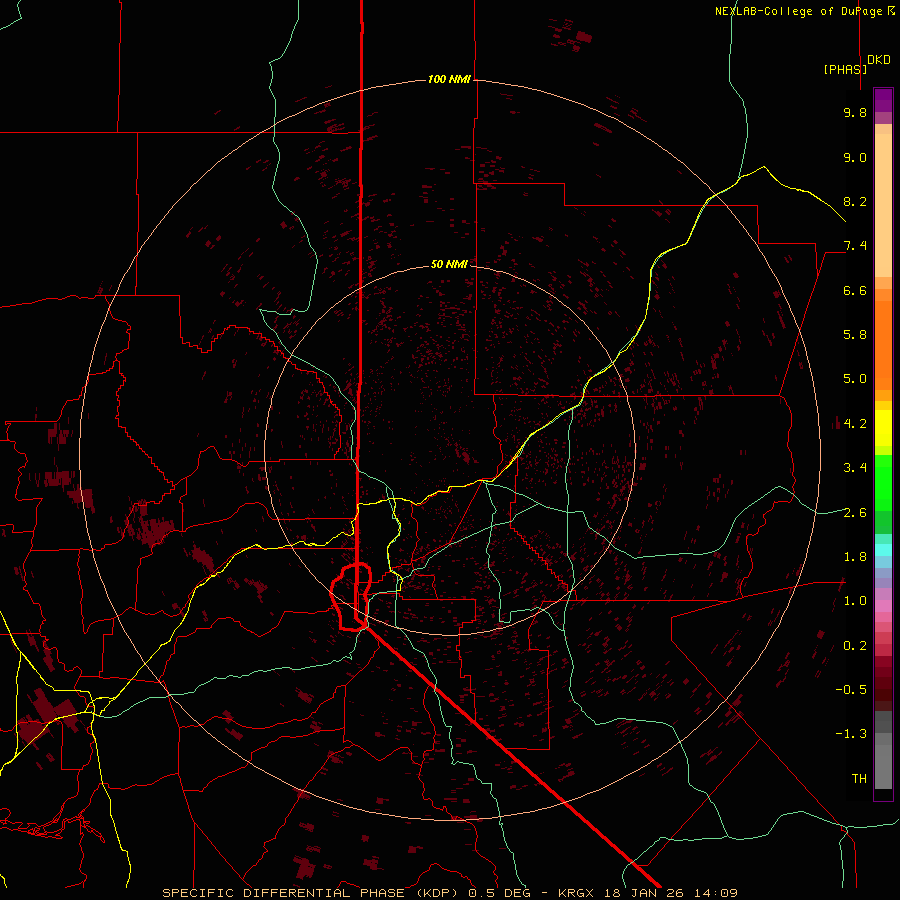Click the 8.2 scale value
This screenshot has height=900, width=900.
click(x=855, y=201)
